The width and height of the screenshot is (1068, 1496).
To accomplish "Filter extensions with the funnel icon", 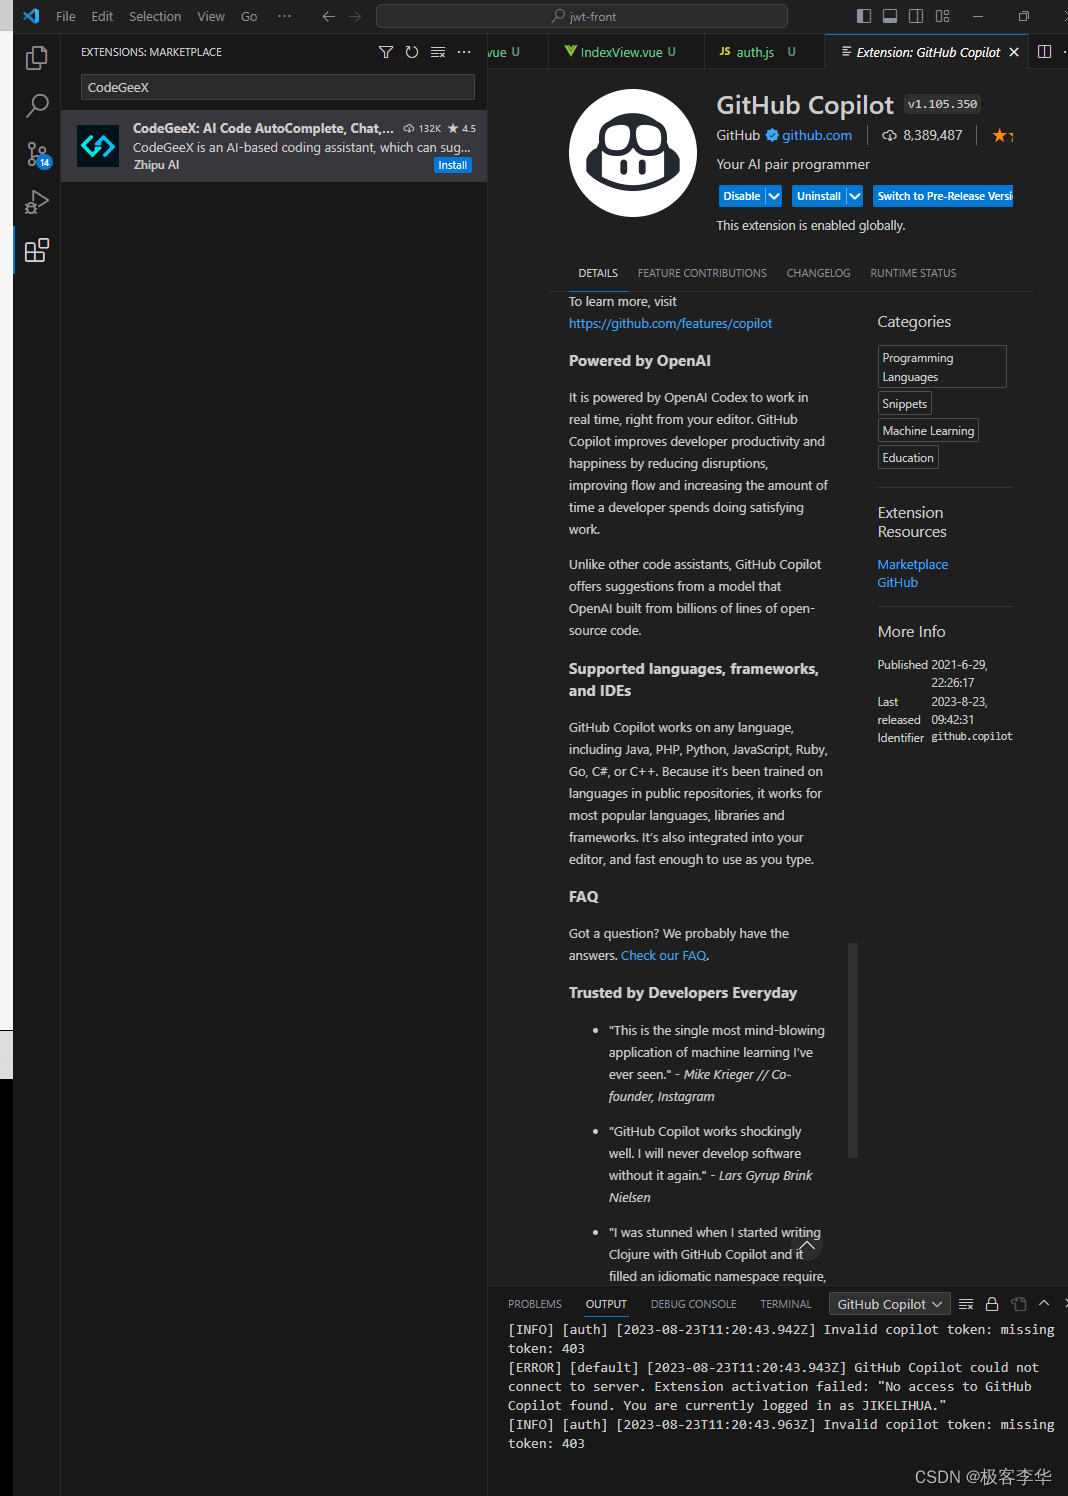I will click(386, 52).
